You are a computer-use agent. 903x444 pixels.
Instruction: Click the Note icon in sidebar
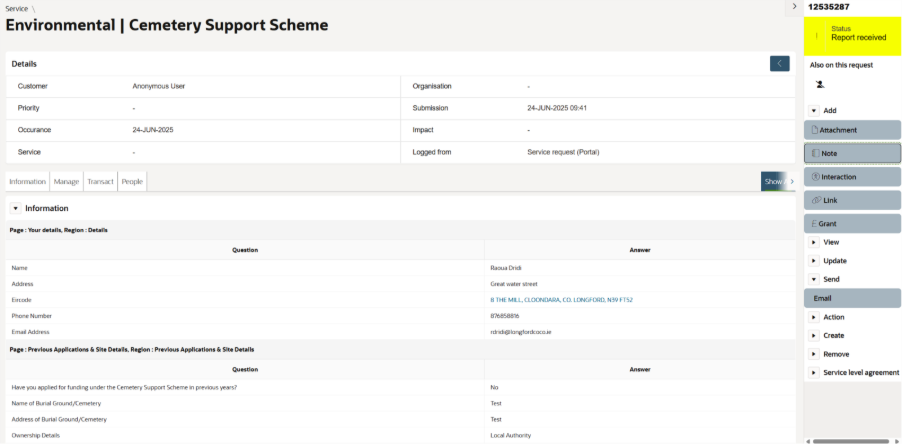[x=815, y=154]
